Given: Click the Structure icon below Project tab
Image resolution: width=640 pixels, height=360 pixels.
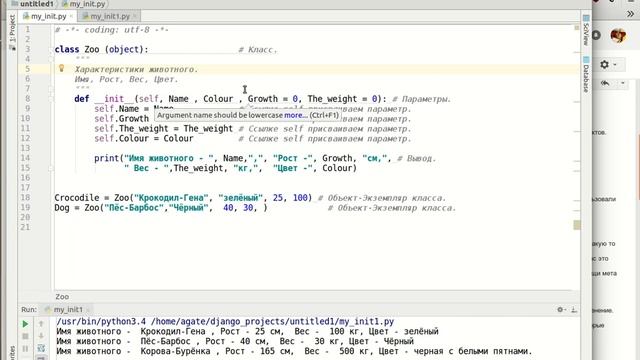Looking at the screenshot, I should pyautogui.click(x=12, y=48).
